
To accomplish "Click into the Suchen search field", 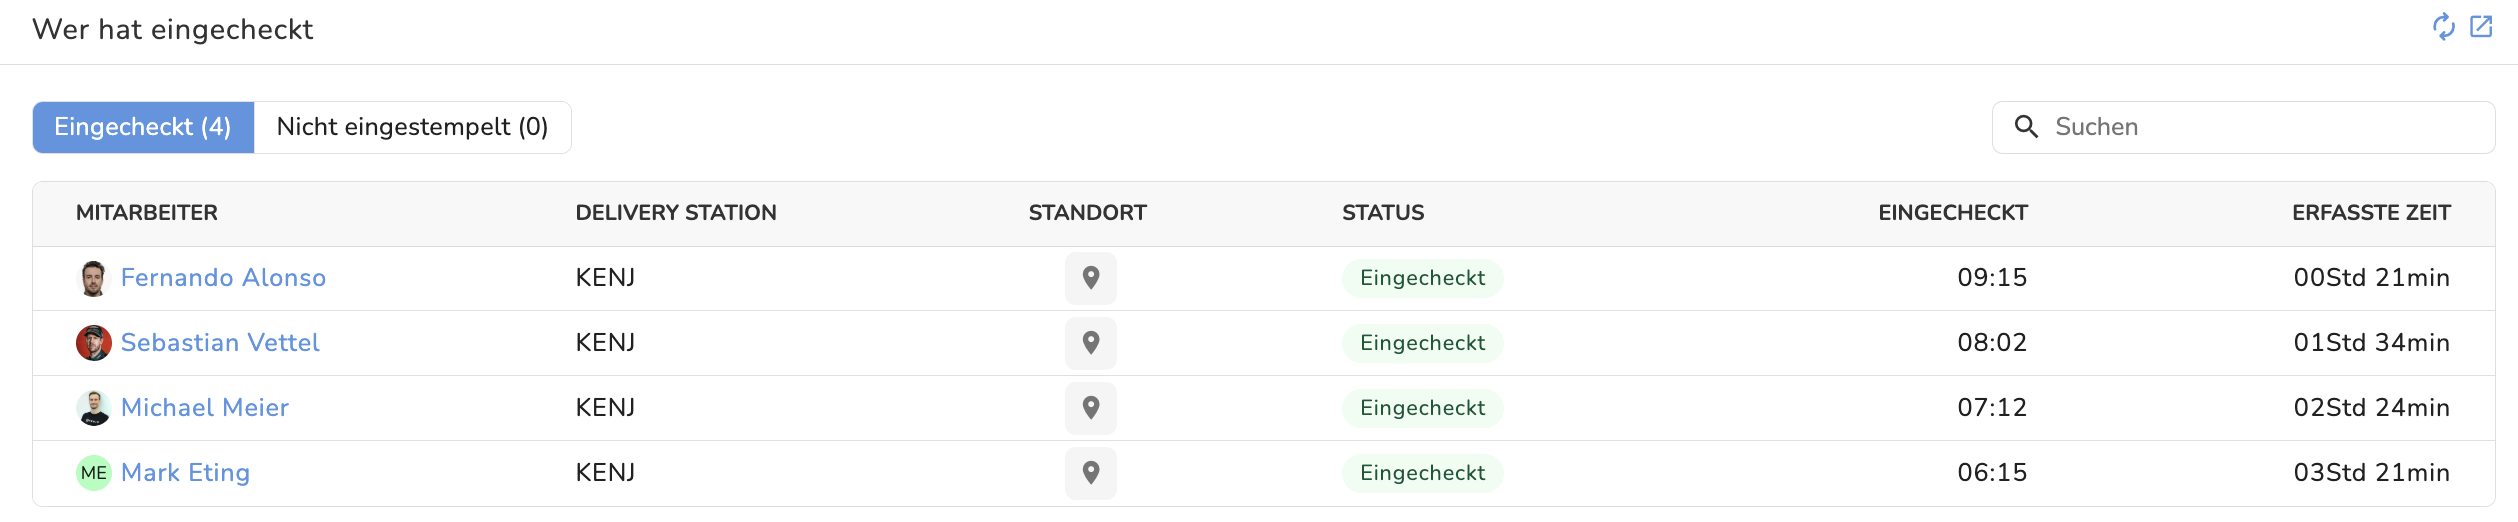I will pyautogui.click(x=2260, y=127).
